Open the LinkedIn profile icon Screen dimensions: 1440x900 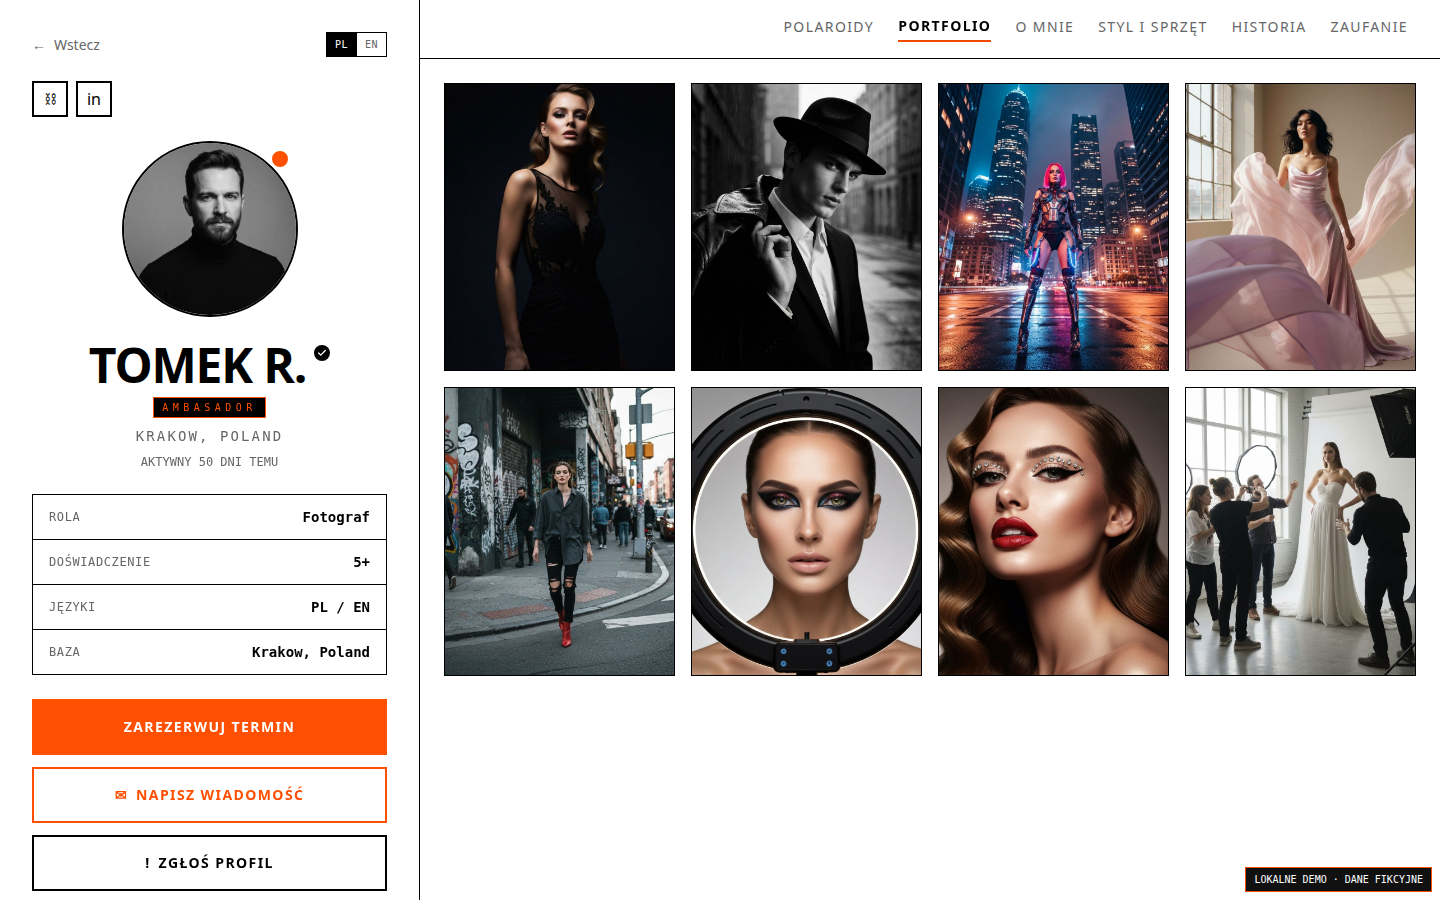pos(94,99)
